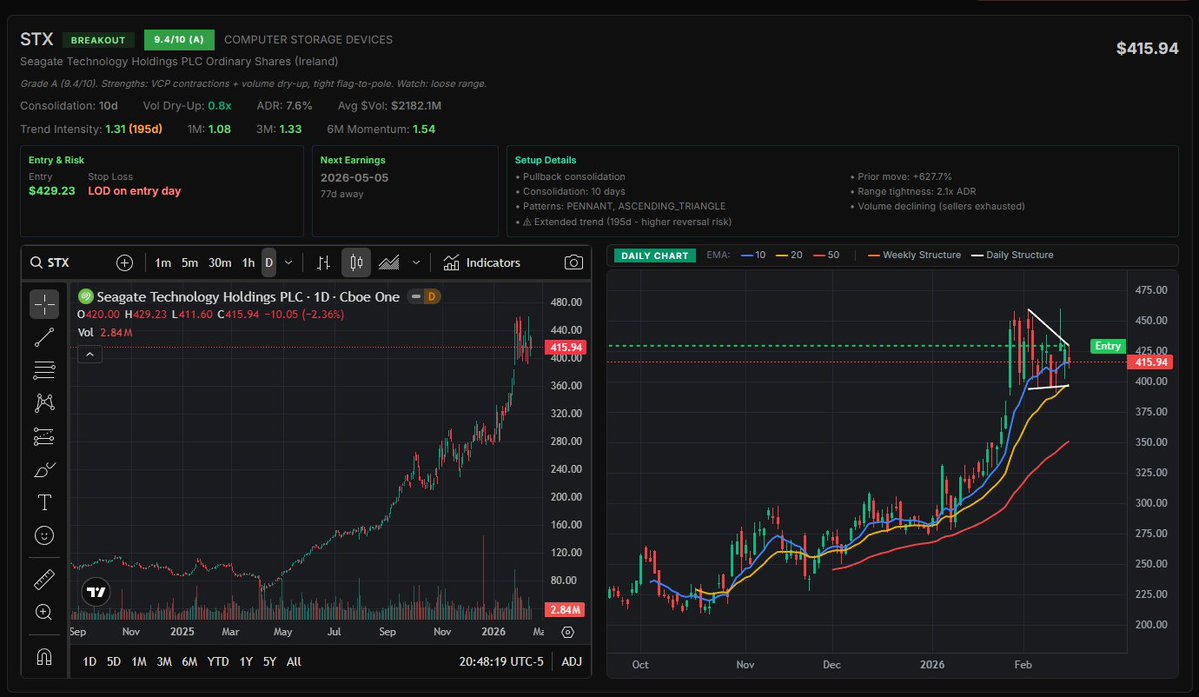Image resolution: width=1199 pixels, height=697 pixels.
Task: Expand the timeframe interval dropdown arrow
Action: [x=288, y=263]
